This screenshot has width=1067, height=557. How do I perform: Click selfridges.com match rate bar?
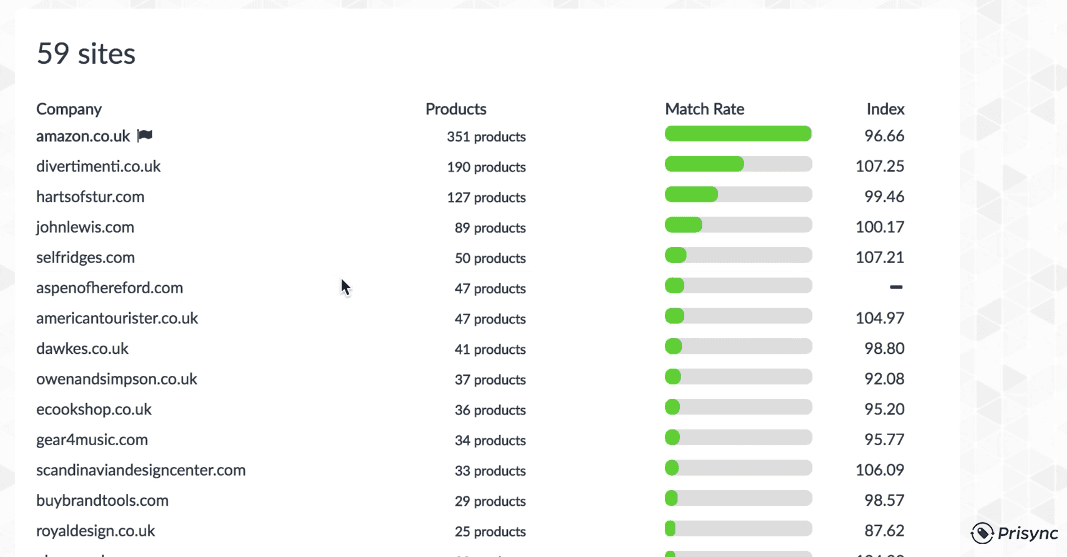[x=738, y=256]
